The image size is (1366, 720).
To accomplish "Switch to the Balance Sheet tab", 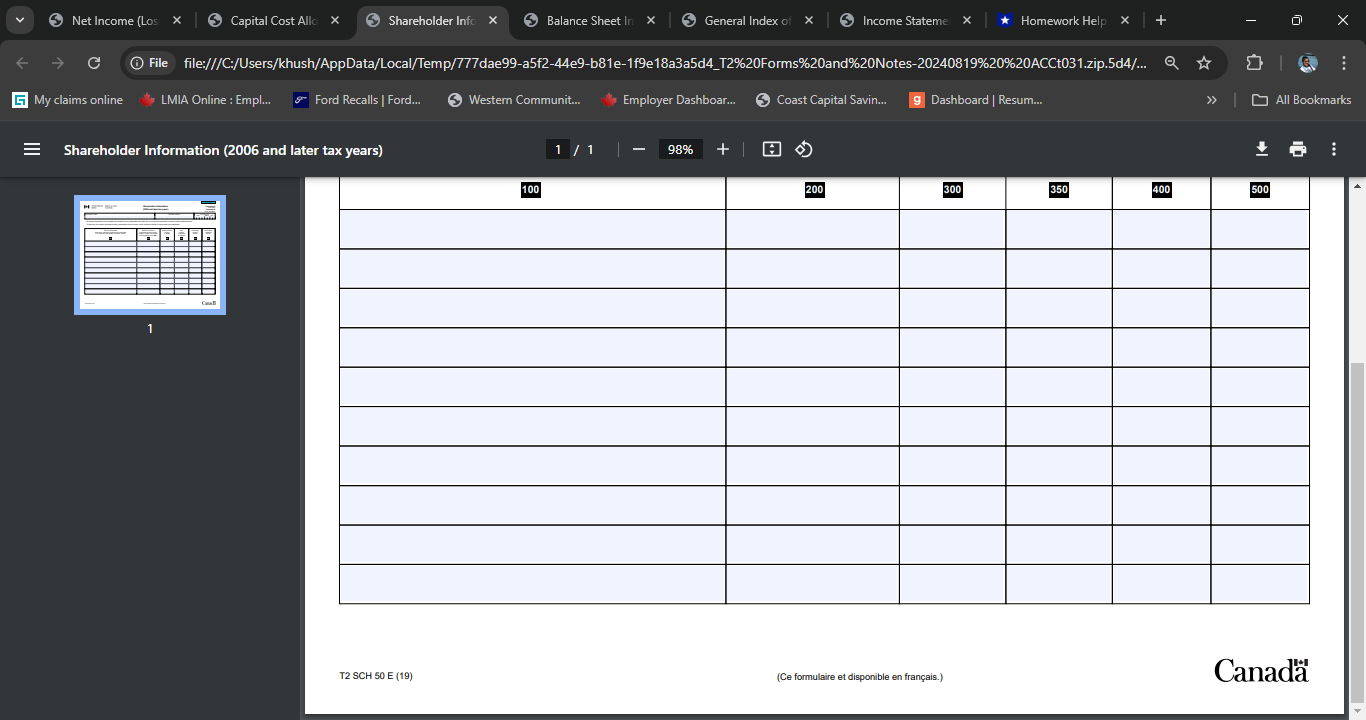I will tap(590, 20).
